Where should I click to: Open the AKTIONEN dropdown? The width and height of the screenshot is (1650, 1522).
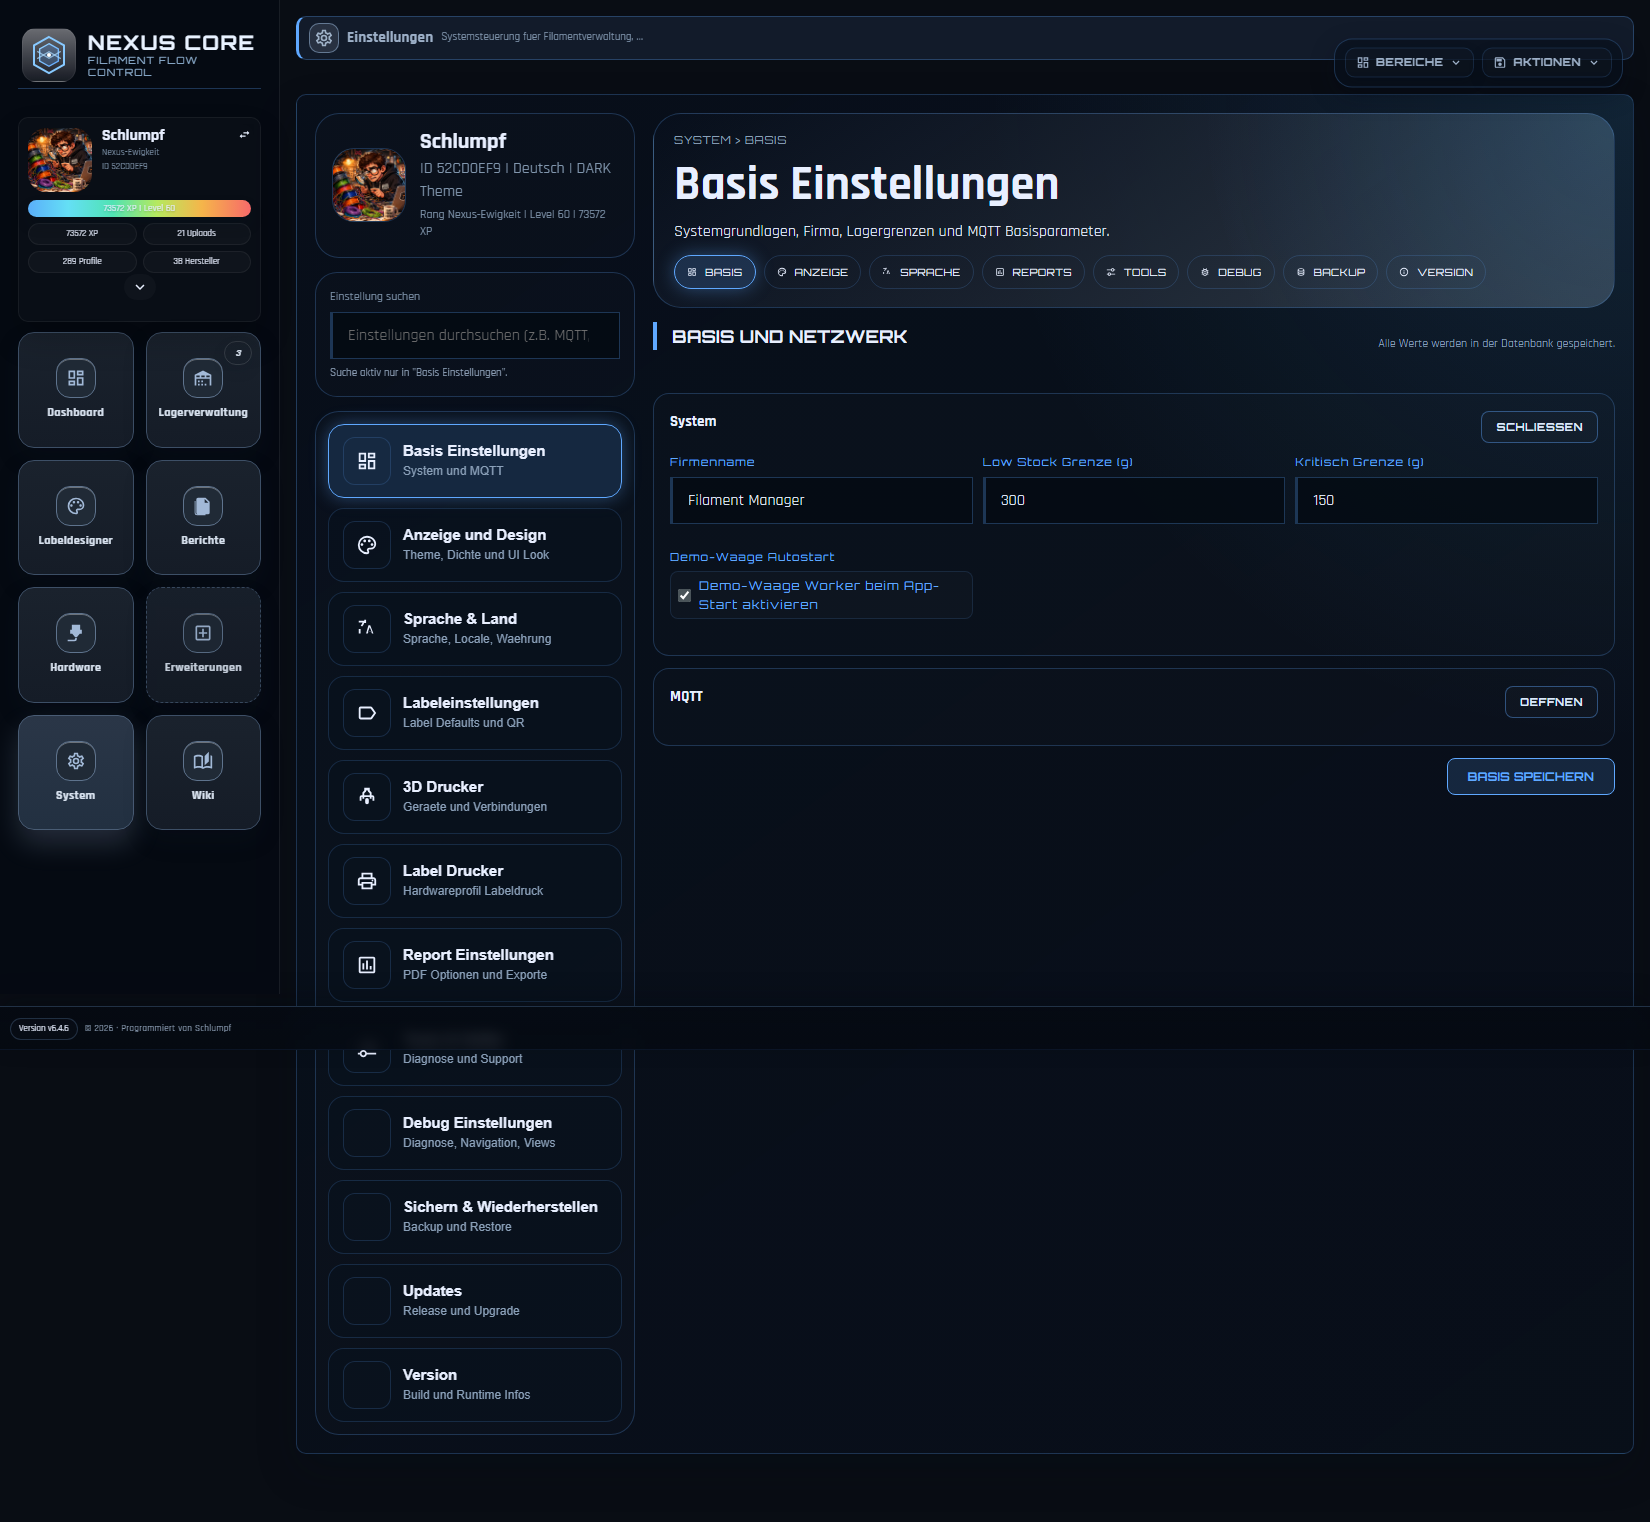tap(1546, 62)
